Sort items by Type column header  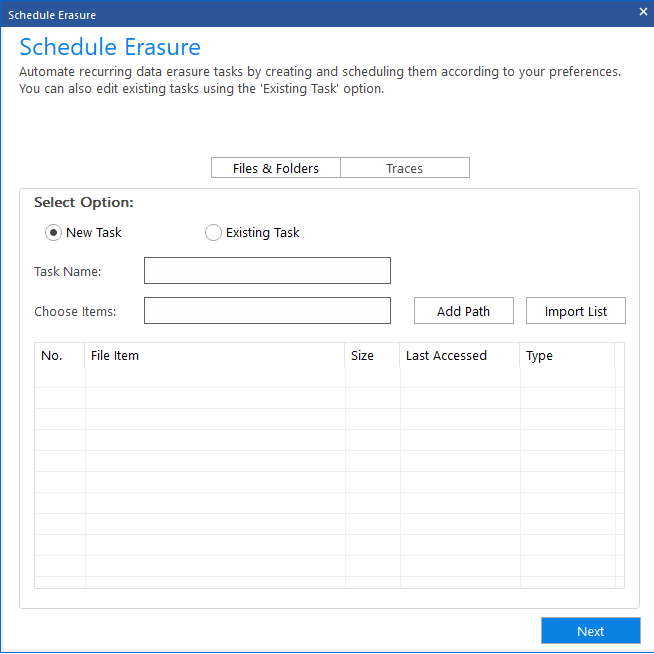tap(567, 355)
